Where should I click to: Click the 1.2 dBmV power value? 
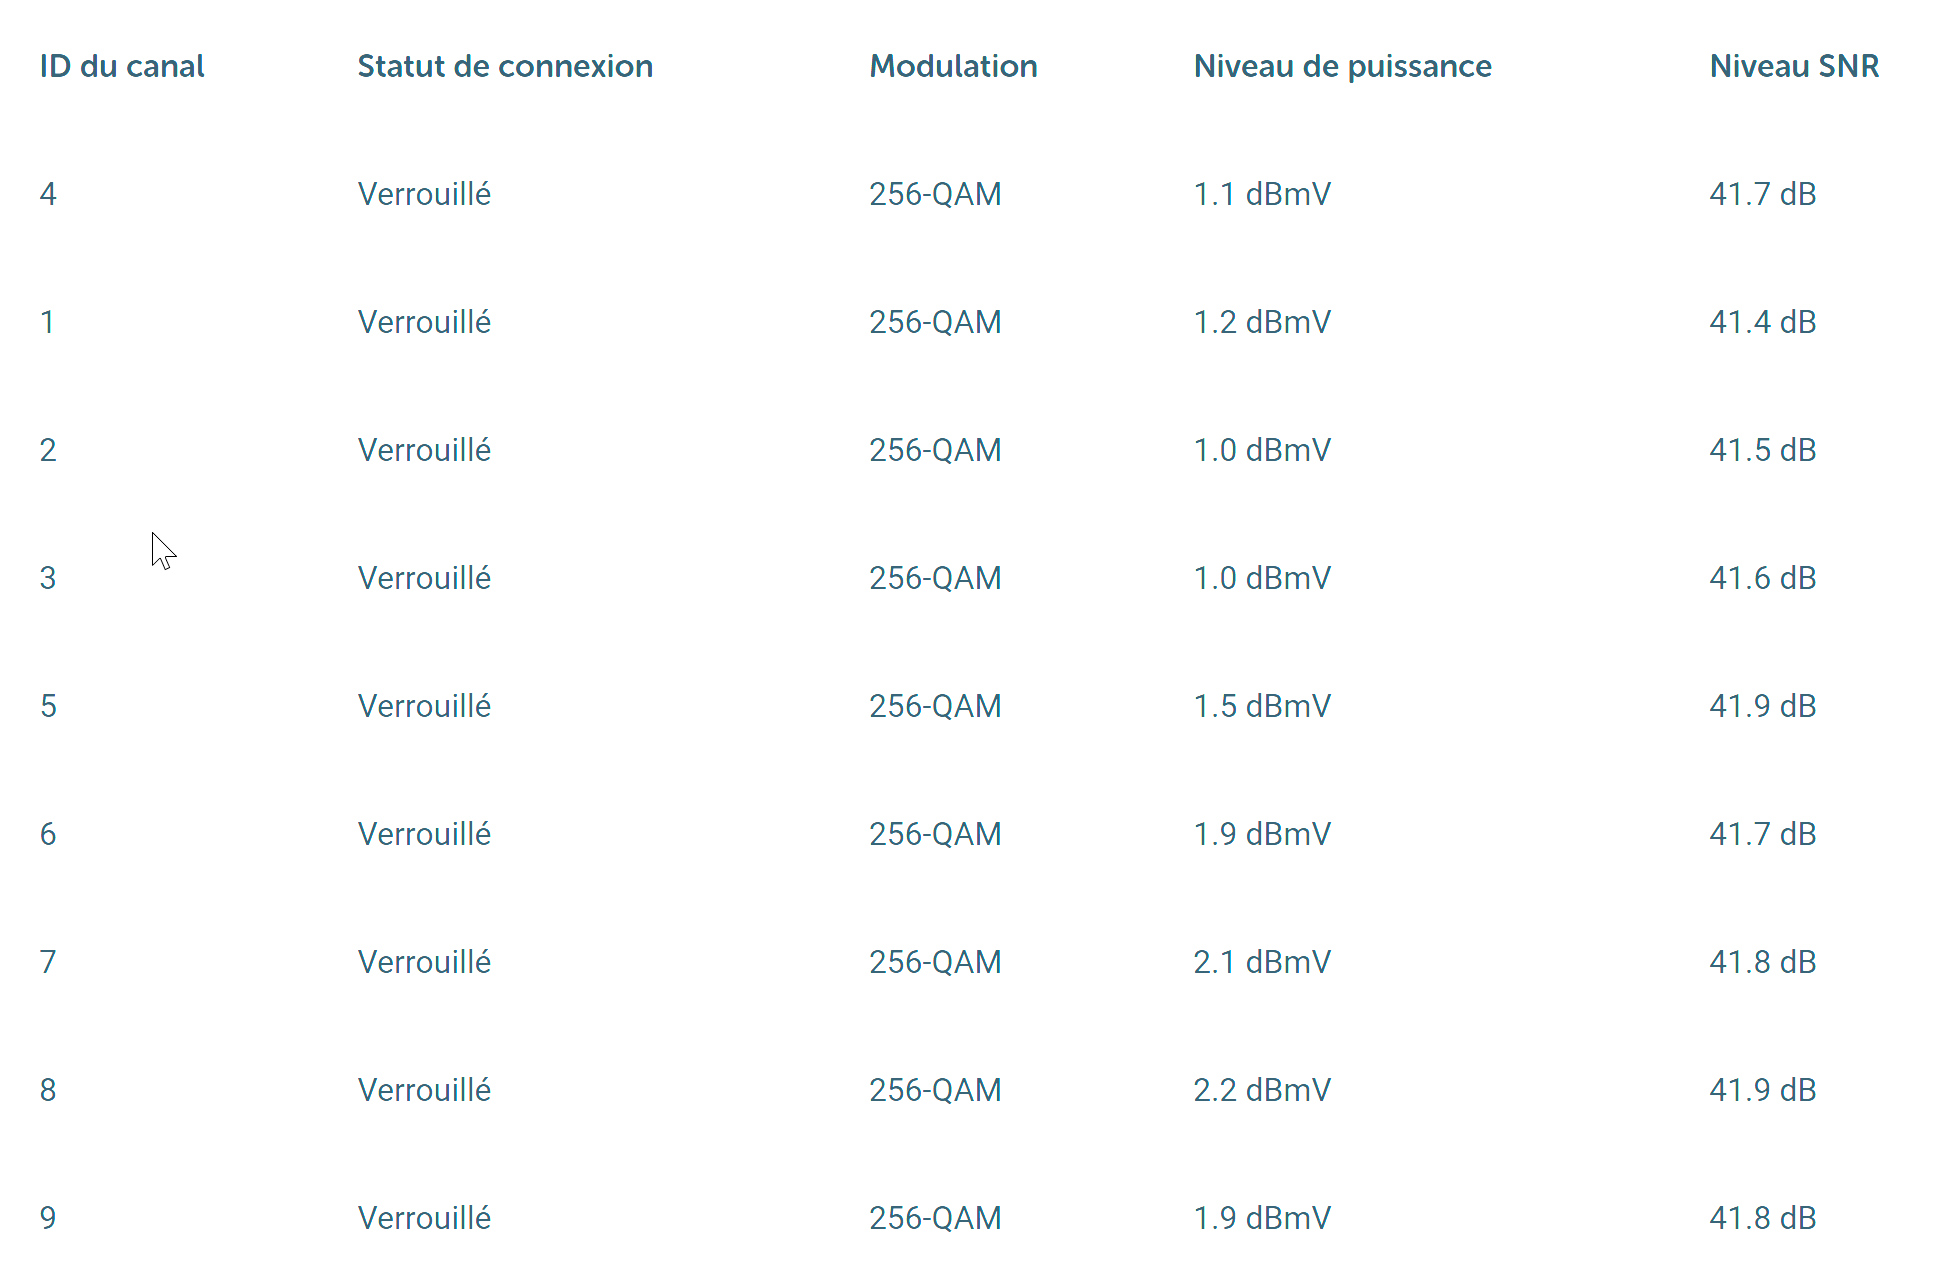click(1262, 322)
